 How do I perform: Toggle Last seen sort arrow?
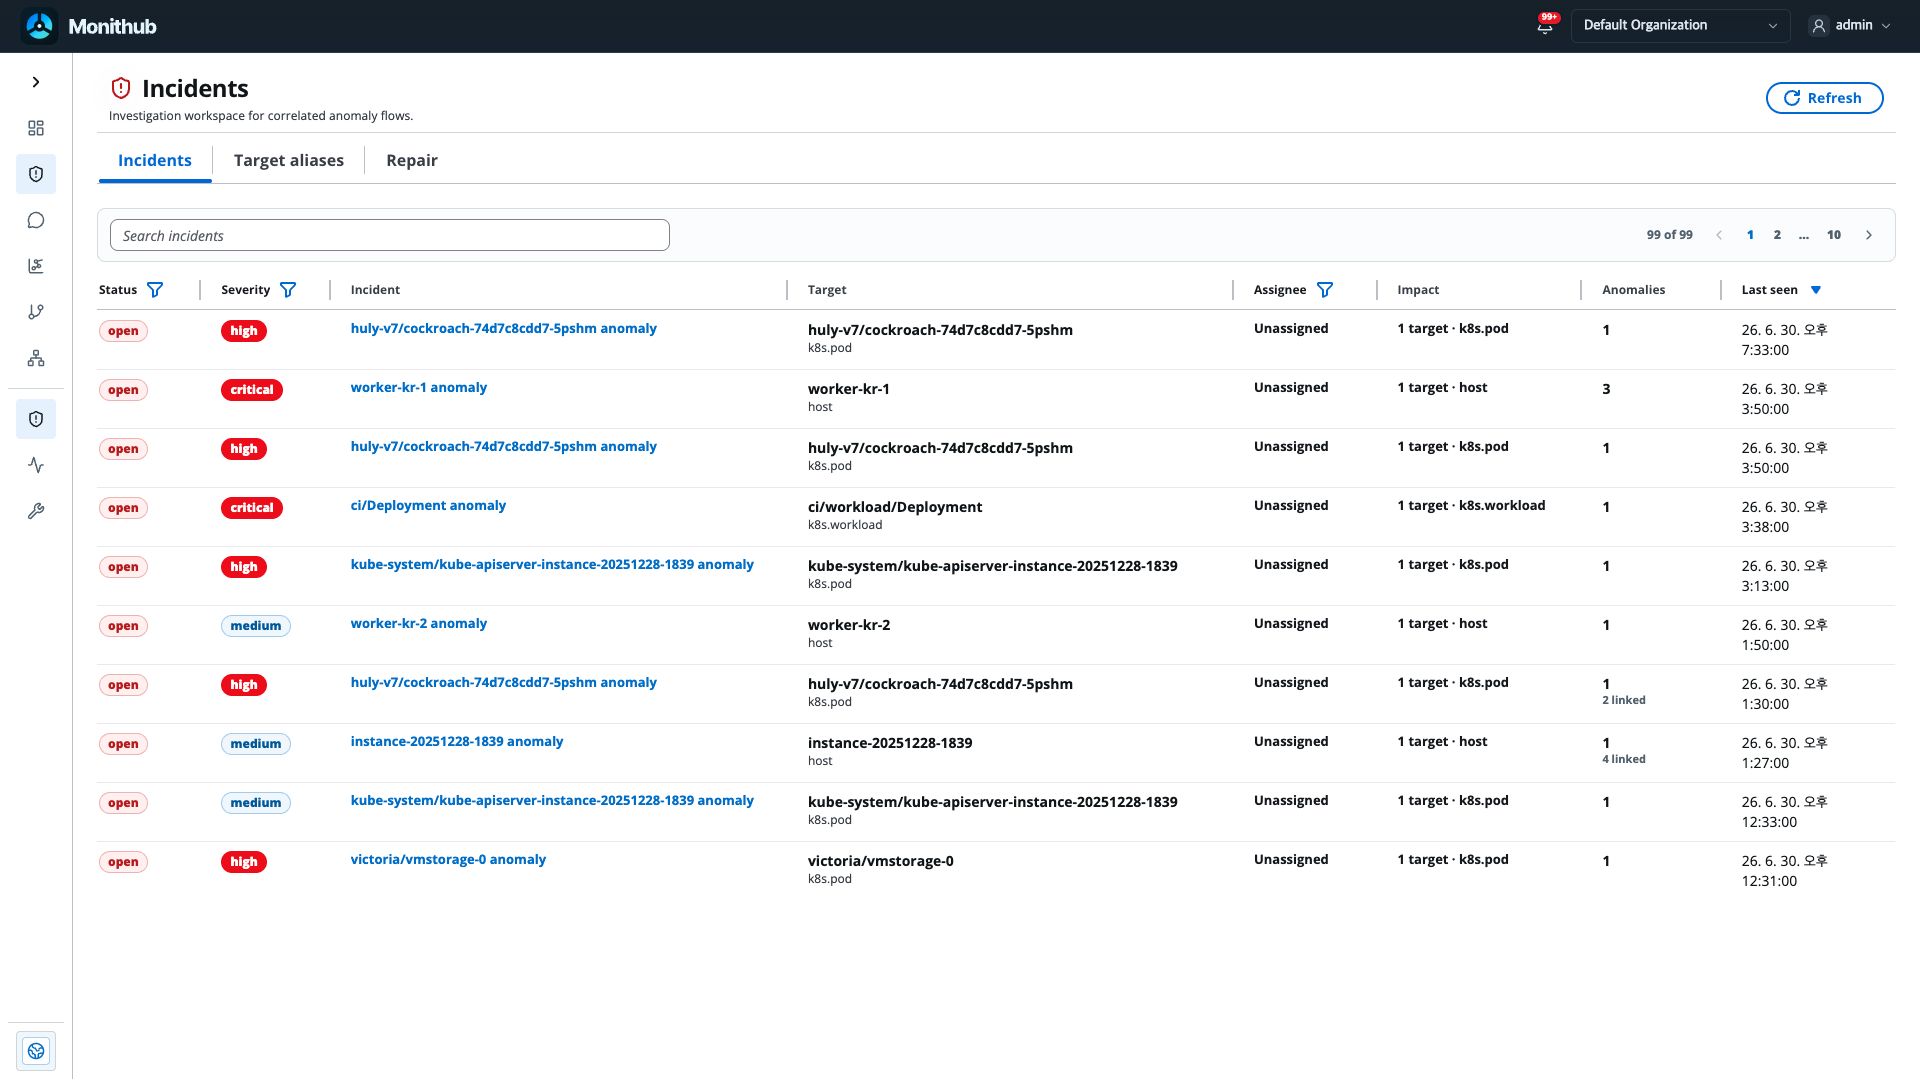(1816, 290)
